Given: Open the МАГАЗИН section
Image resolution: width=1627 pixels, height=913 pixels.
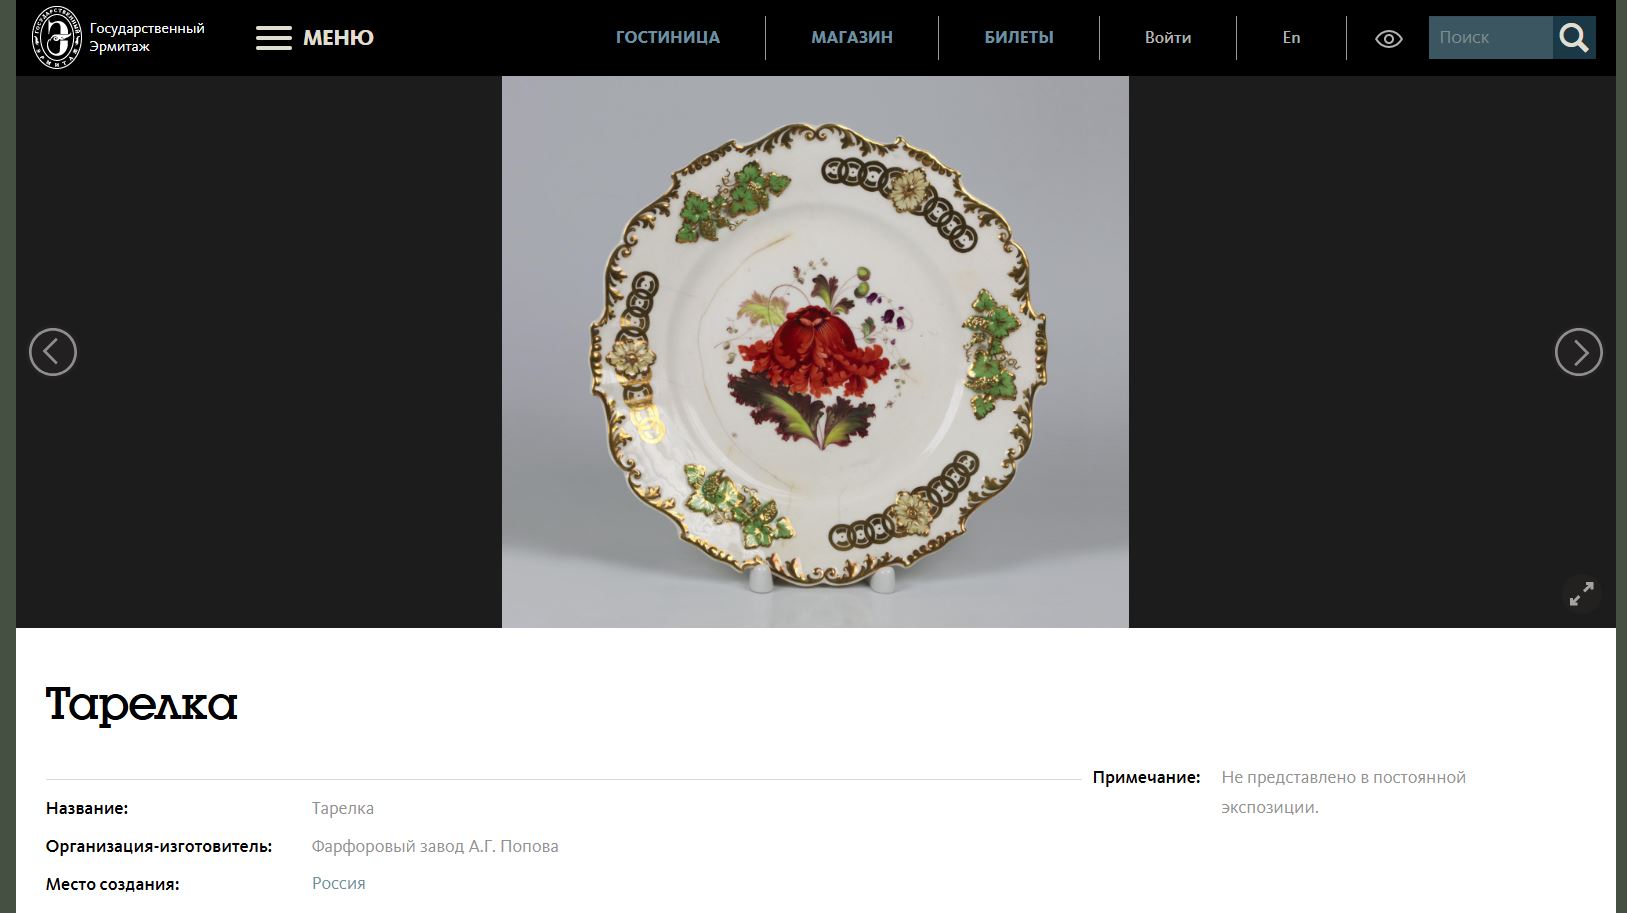Looking at the screenshot, I should pyautogui.click(x=852, y=38).
